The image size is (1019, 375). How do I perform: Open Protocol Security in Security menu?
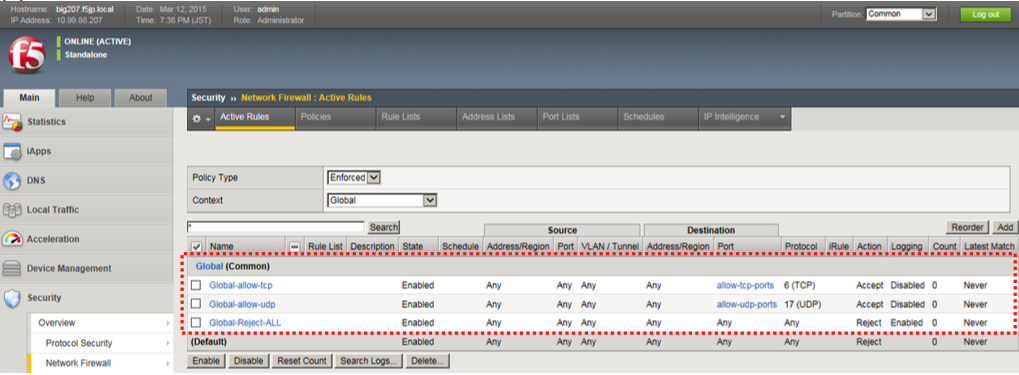coord(79,343)
